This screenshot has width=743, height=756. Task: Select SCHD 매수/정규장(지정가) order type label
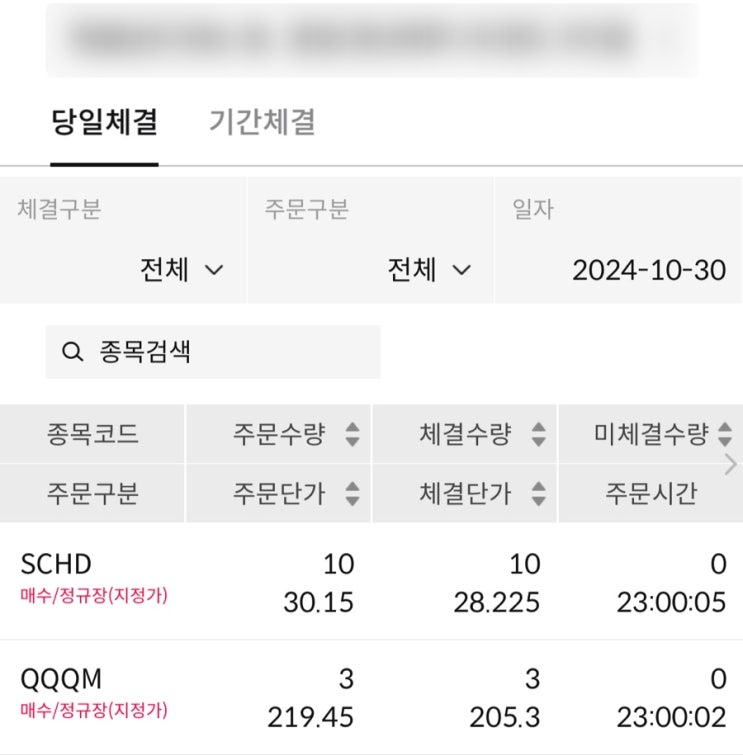coord(94,596)
